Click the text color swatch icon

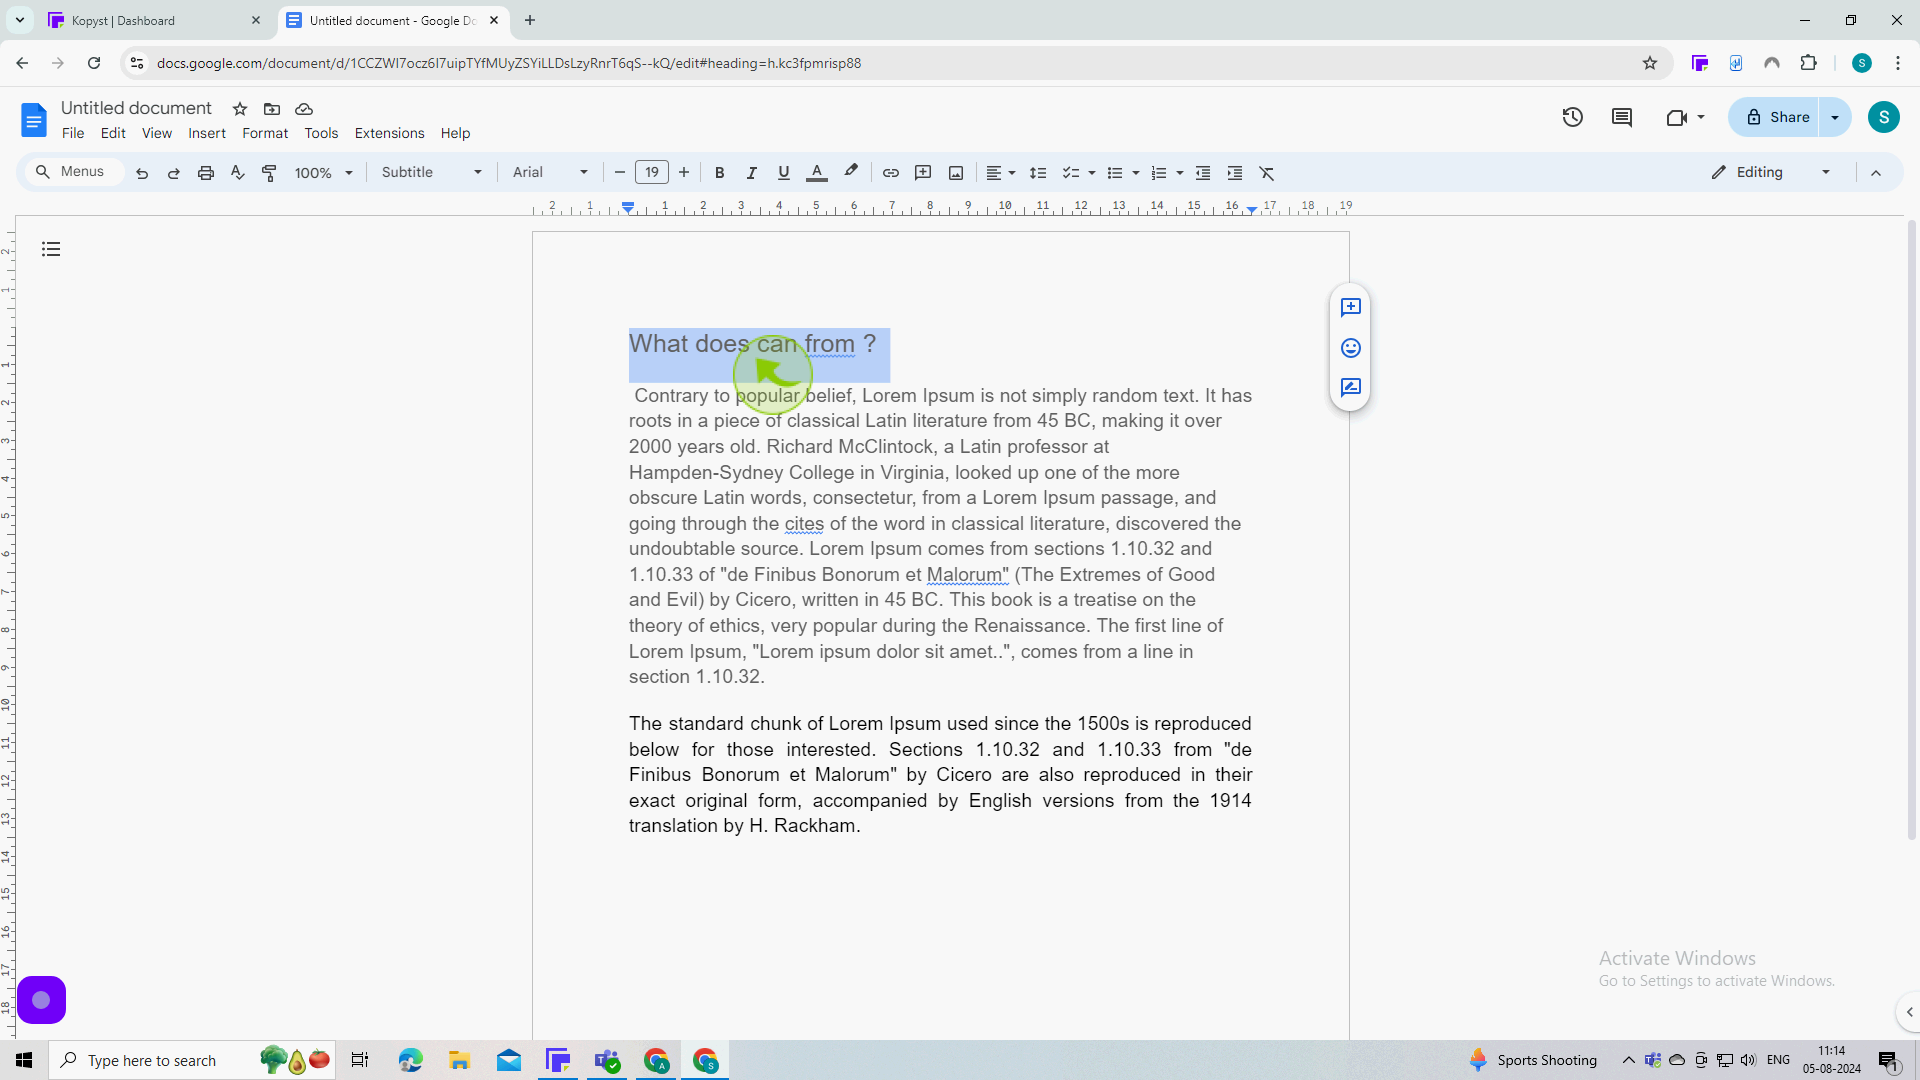coord(816,171)
